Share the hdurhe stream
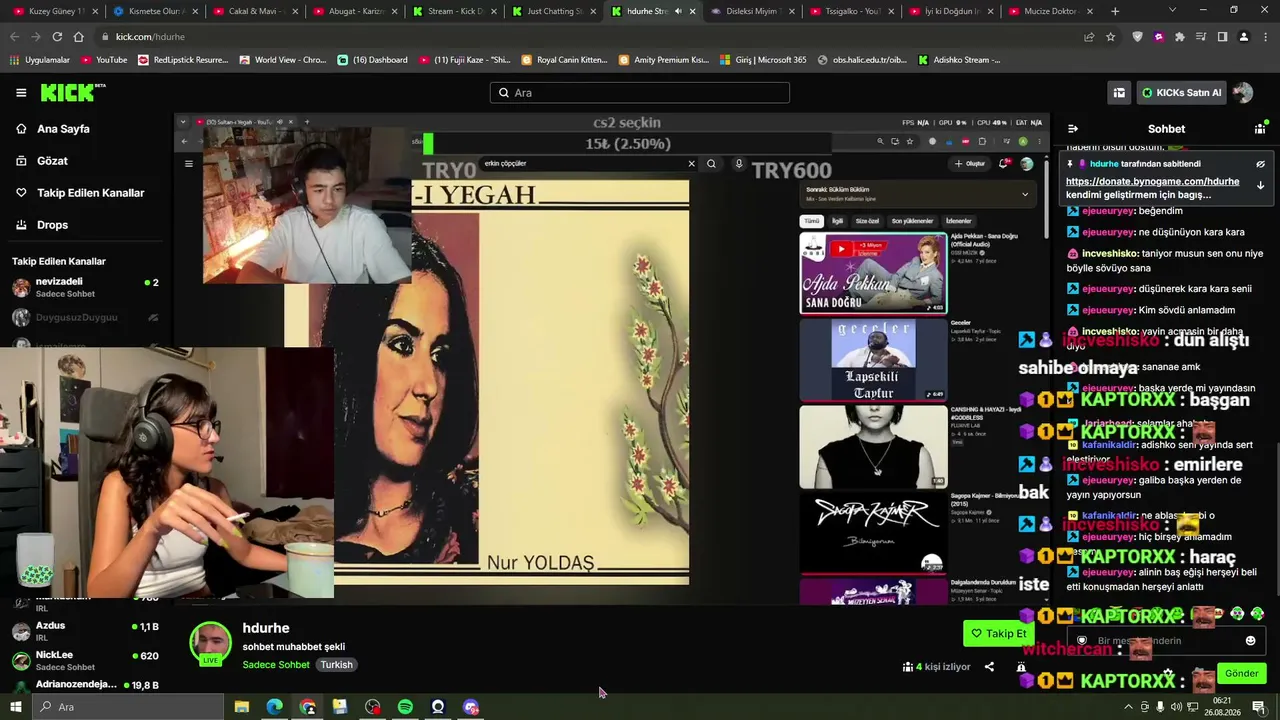The image size is (1280, 720). [x=989, y=667]
